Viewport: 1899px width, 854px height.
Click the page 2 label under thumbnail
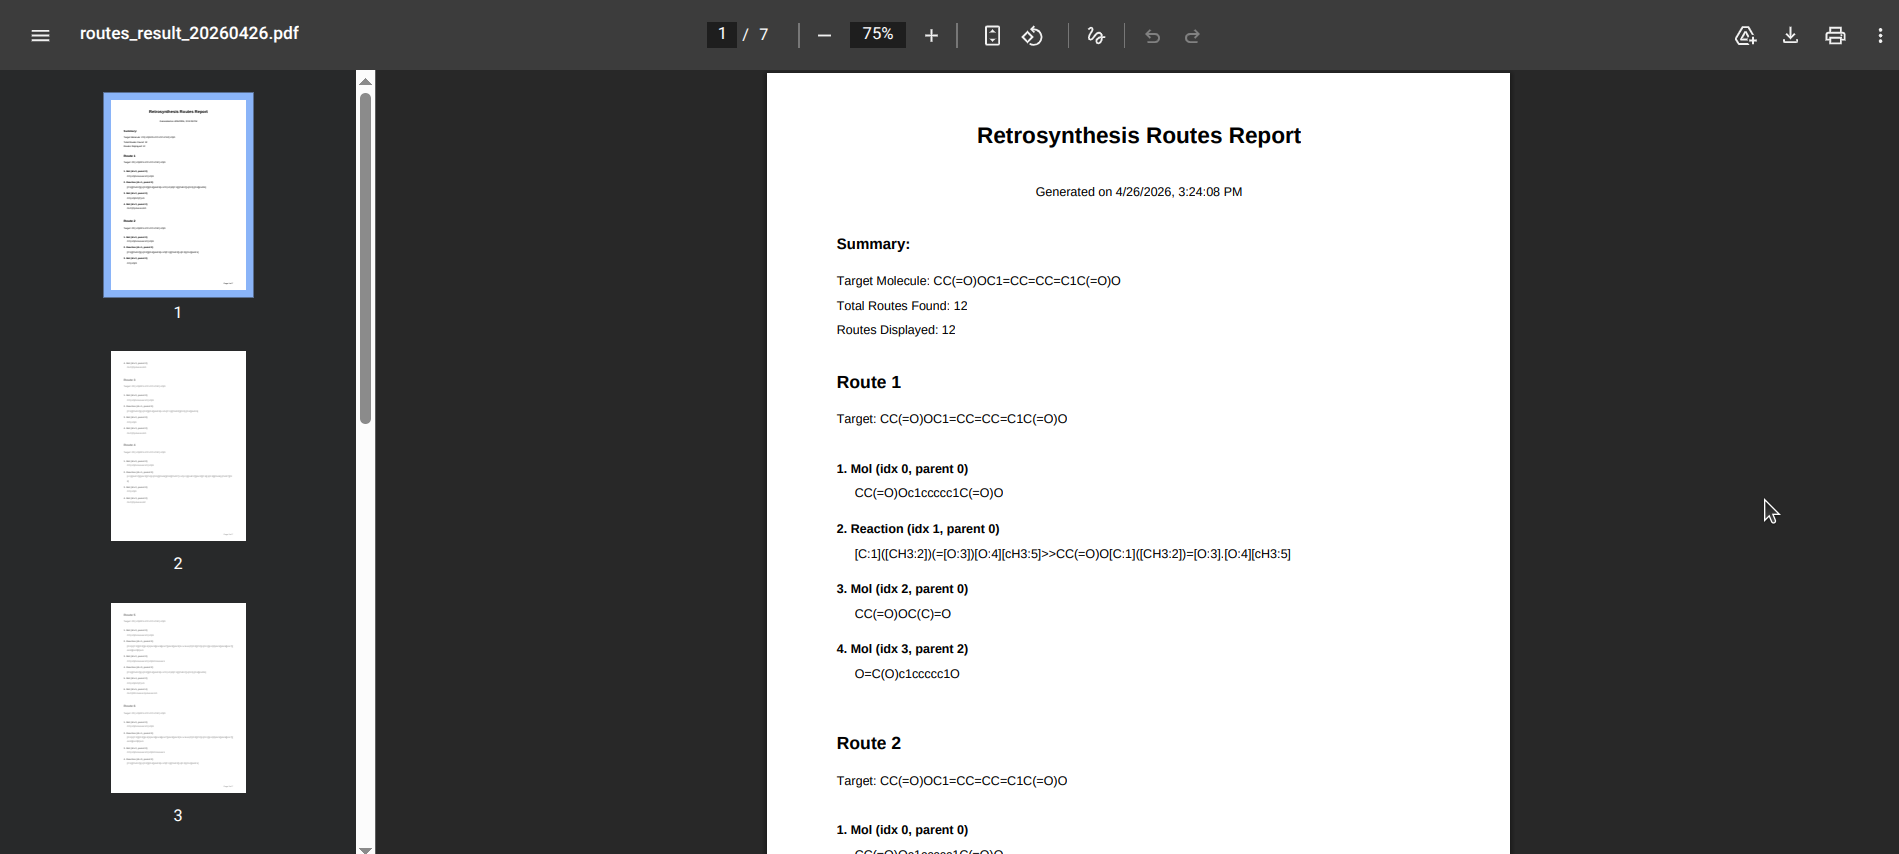178,564
